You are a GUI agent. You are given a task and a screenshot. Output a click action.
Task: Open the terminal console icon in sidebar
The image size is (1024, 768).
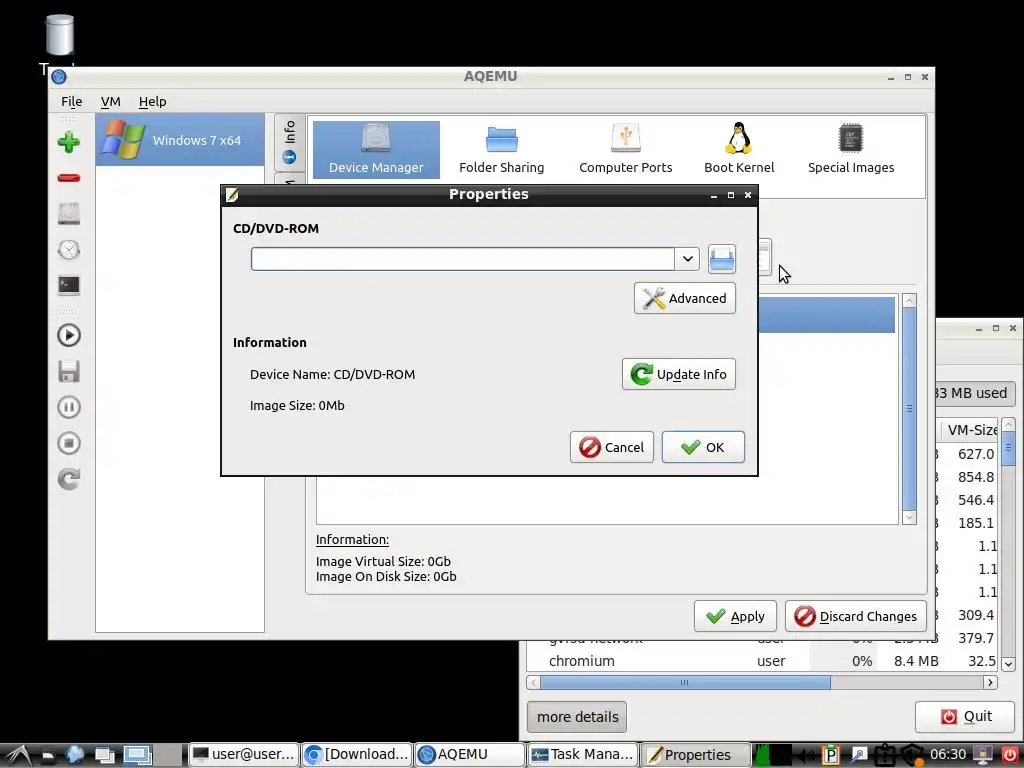pyautogui.click(x=69, y=285)
